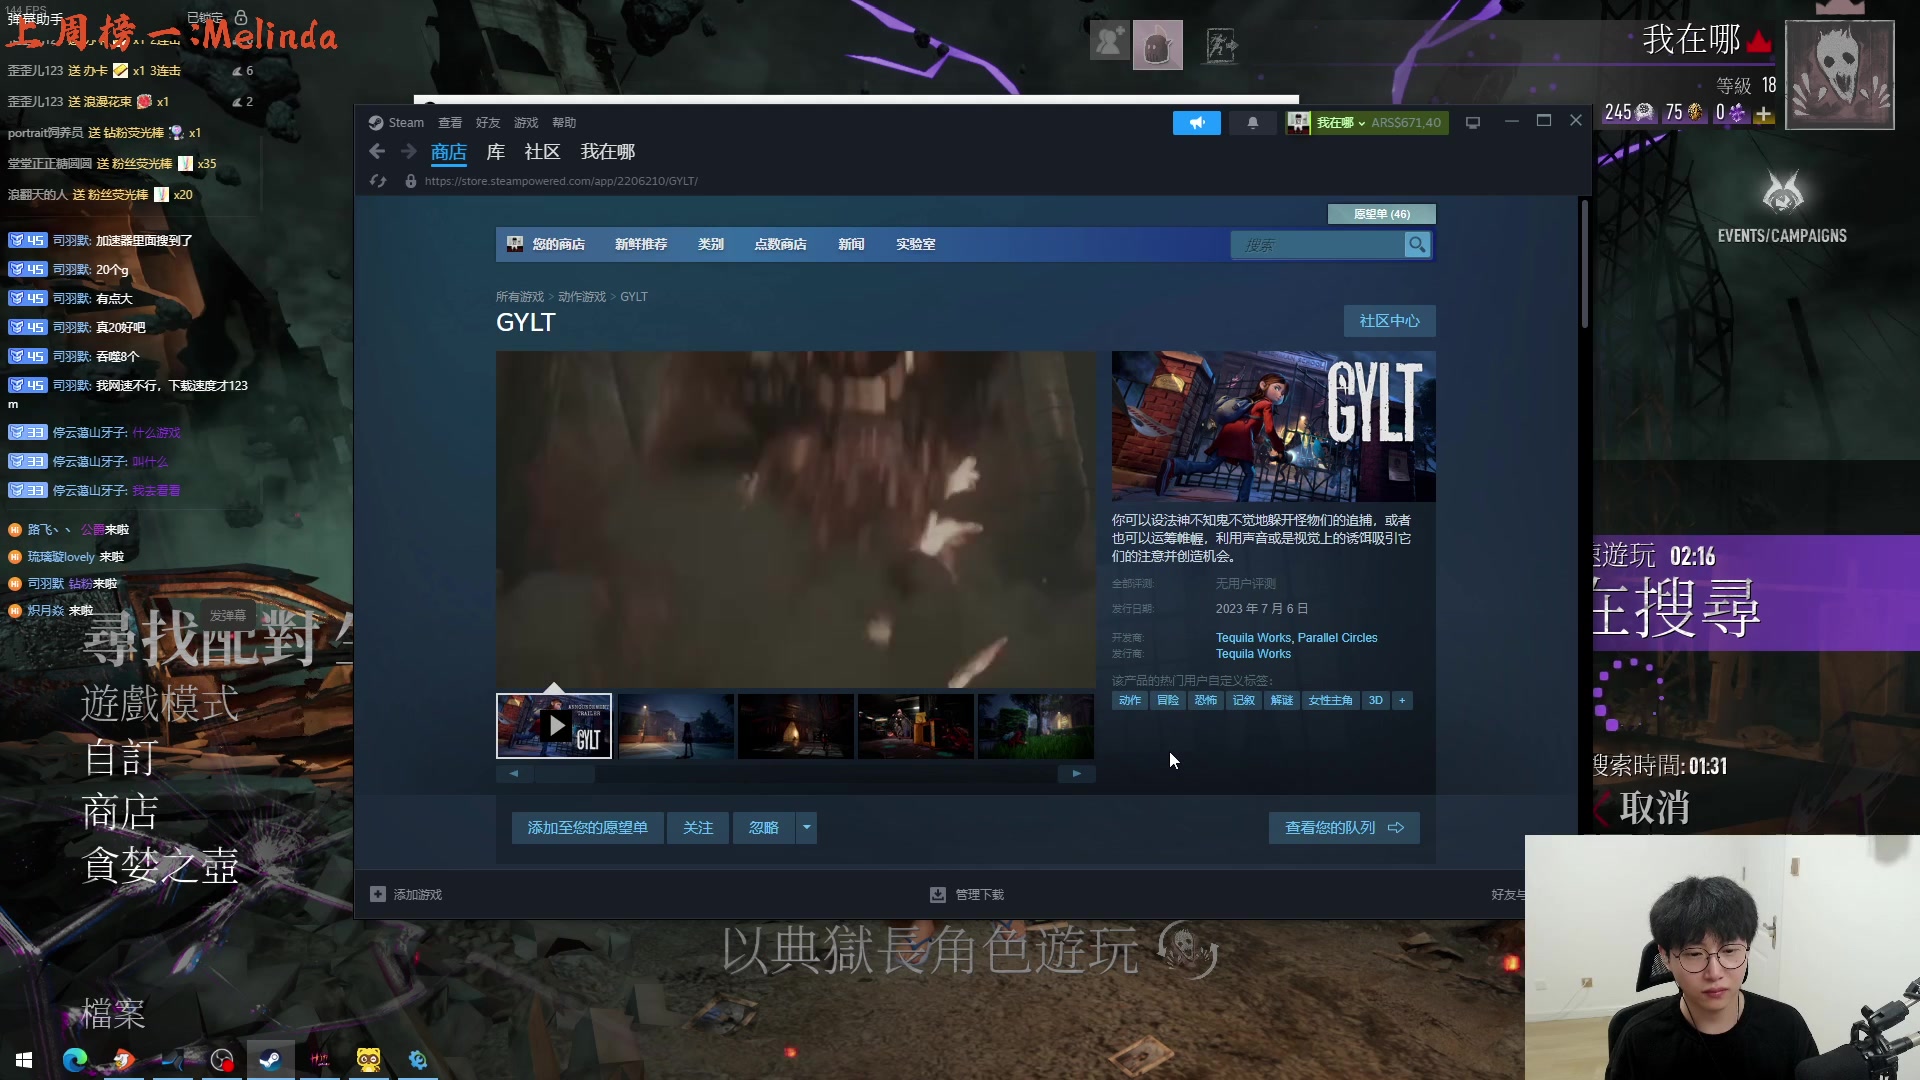Open the Manage Downloads icon
This screenshot has height=1080, width=1920.
click(x=938, y=894)
